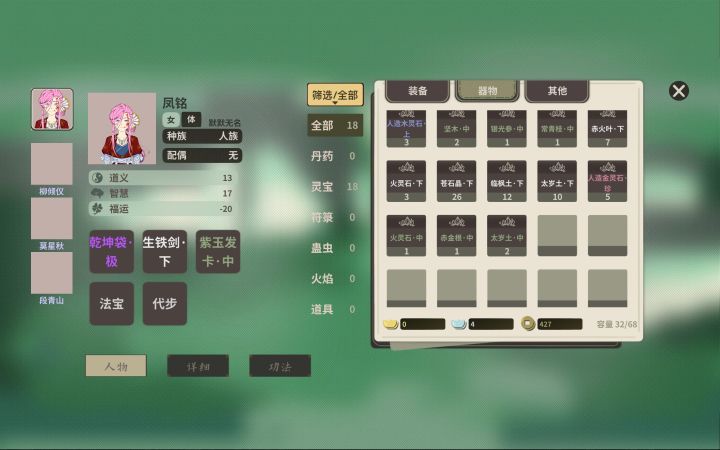Select the 苍石晶·下 item stack
Image resolution: width=720 pixels, height=450 pixels.
pos(456,181)
